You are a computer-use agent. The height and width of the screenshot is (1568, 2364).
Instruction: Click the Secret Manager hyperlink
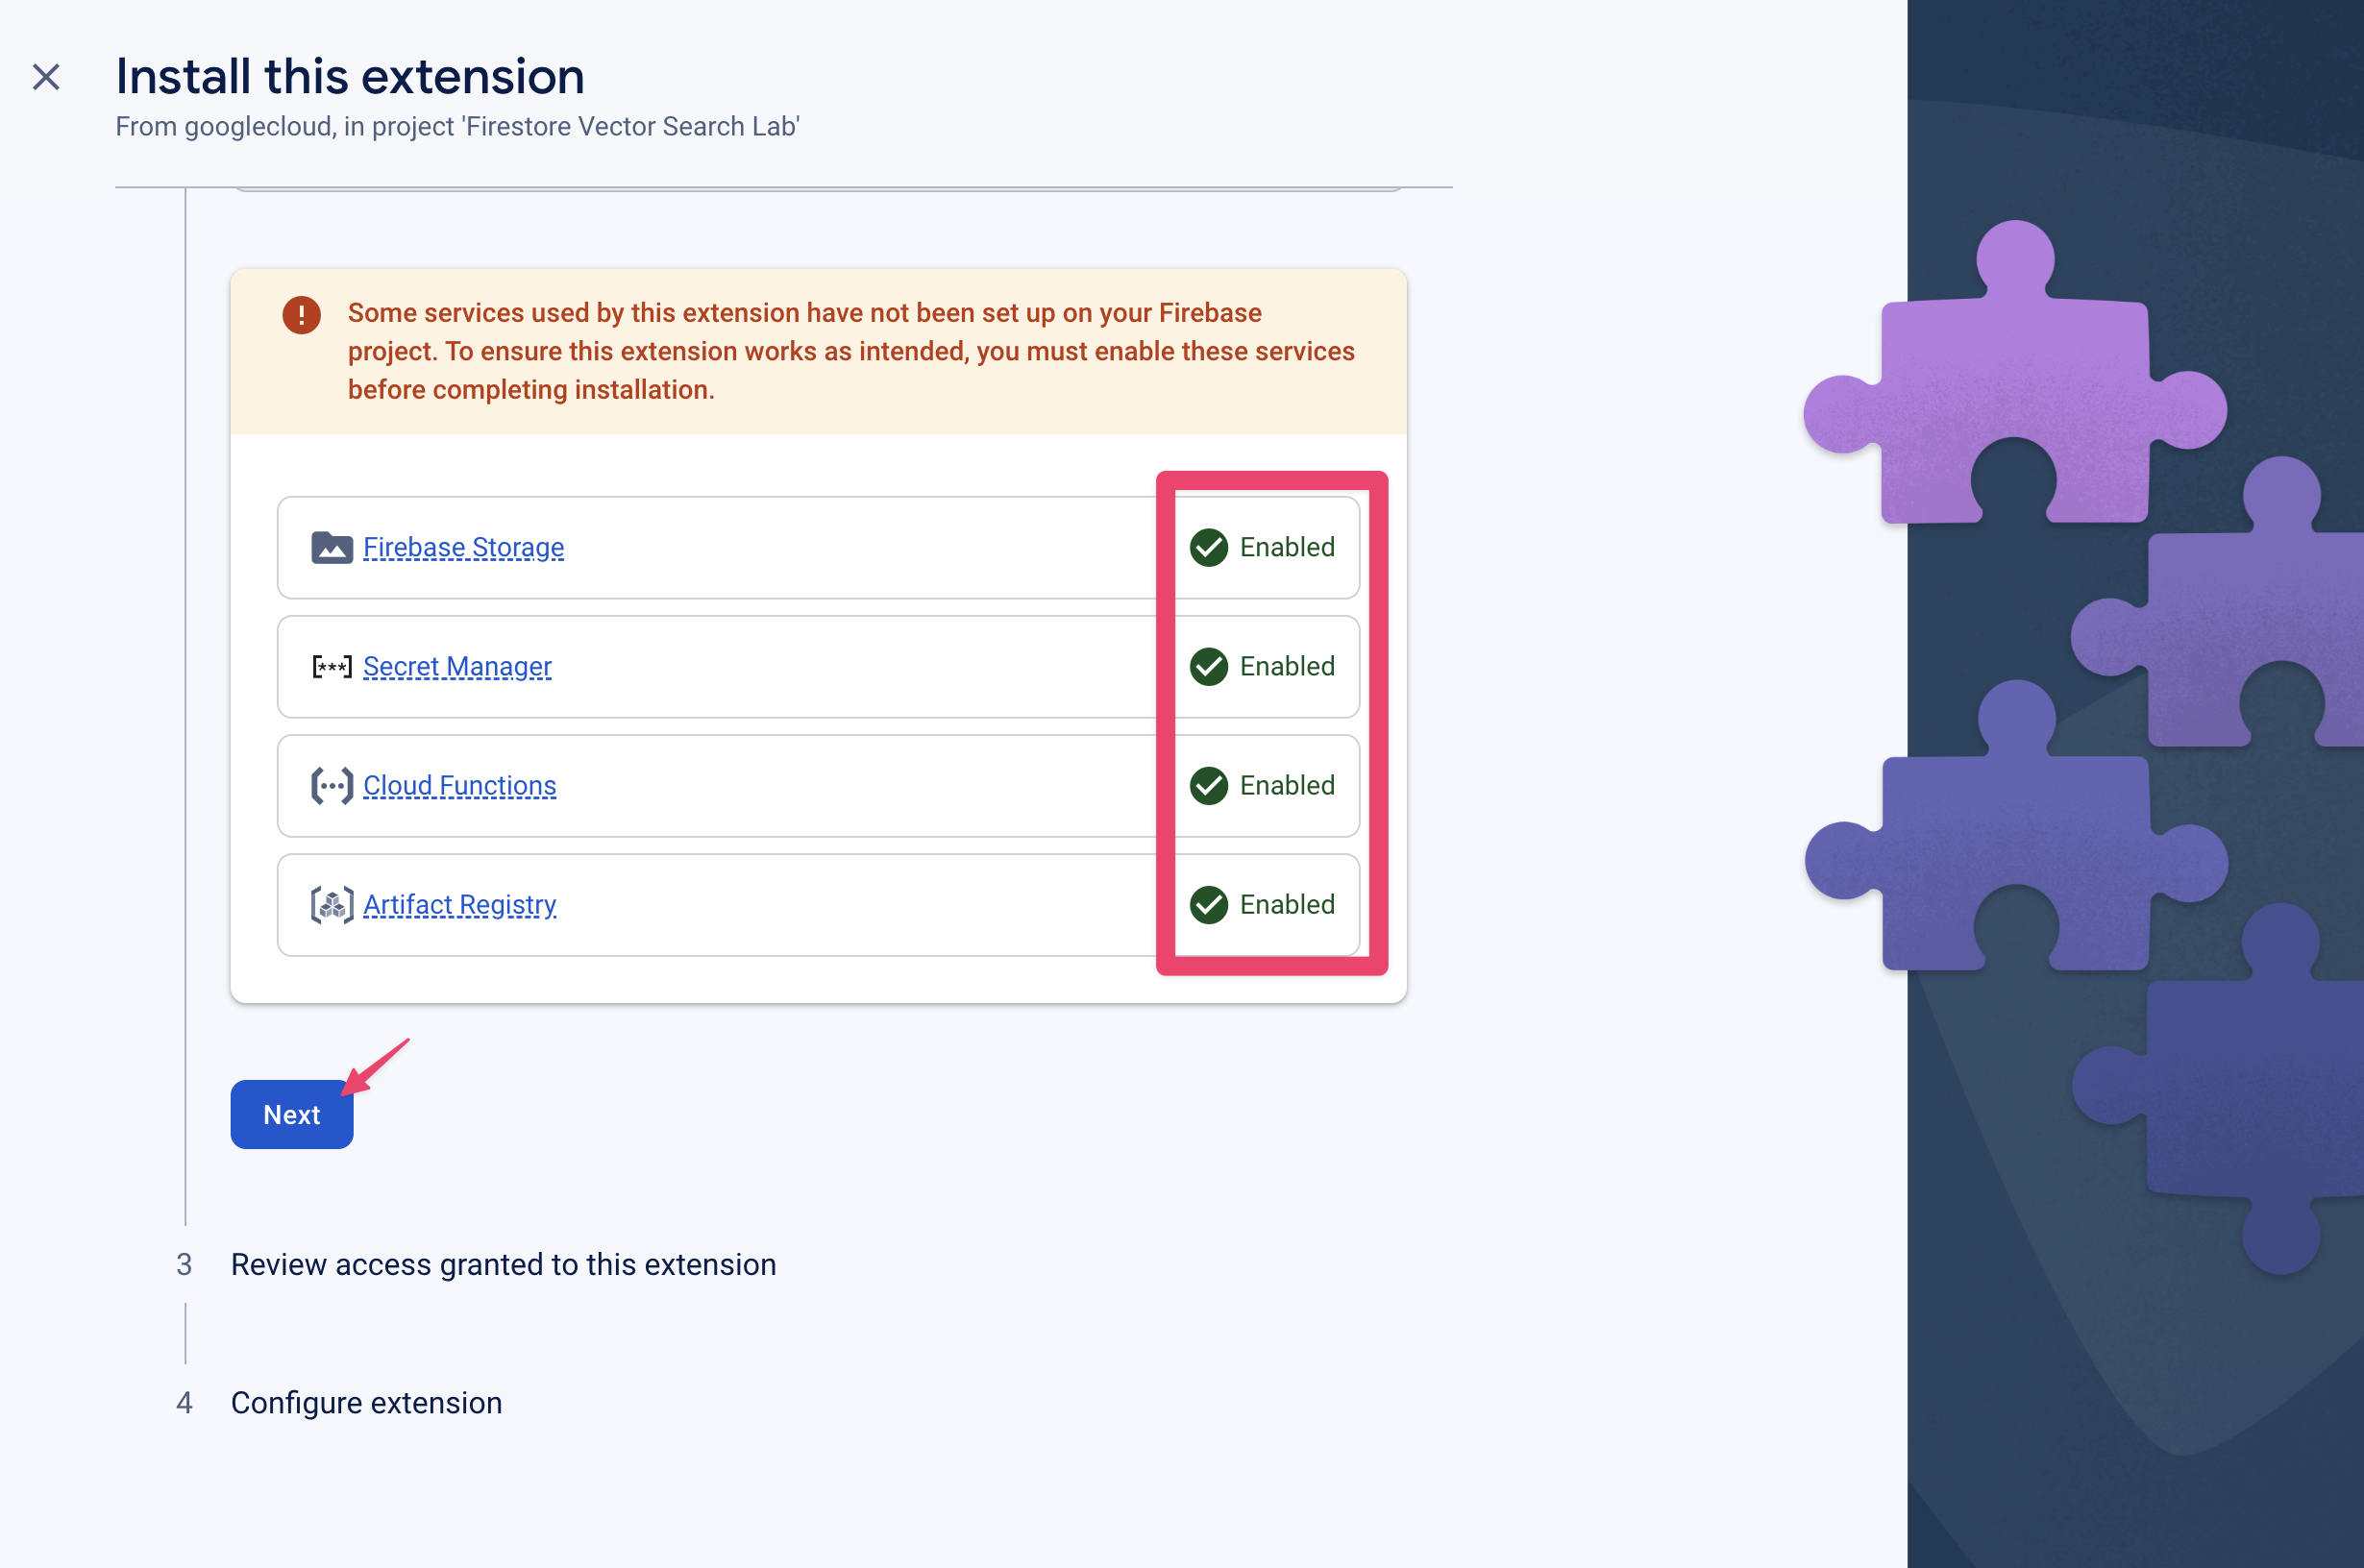tap(456, 665)
